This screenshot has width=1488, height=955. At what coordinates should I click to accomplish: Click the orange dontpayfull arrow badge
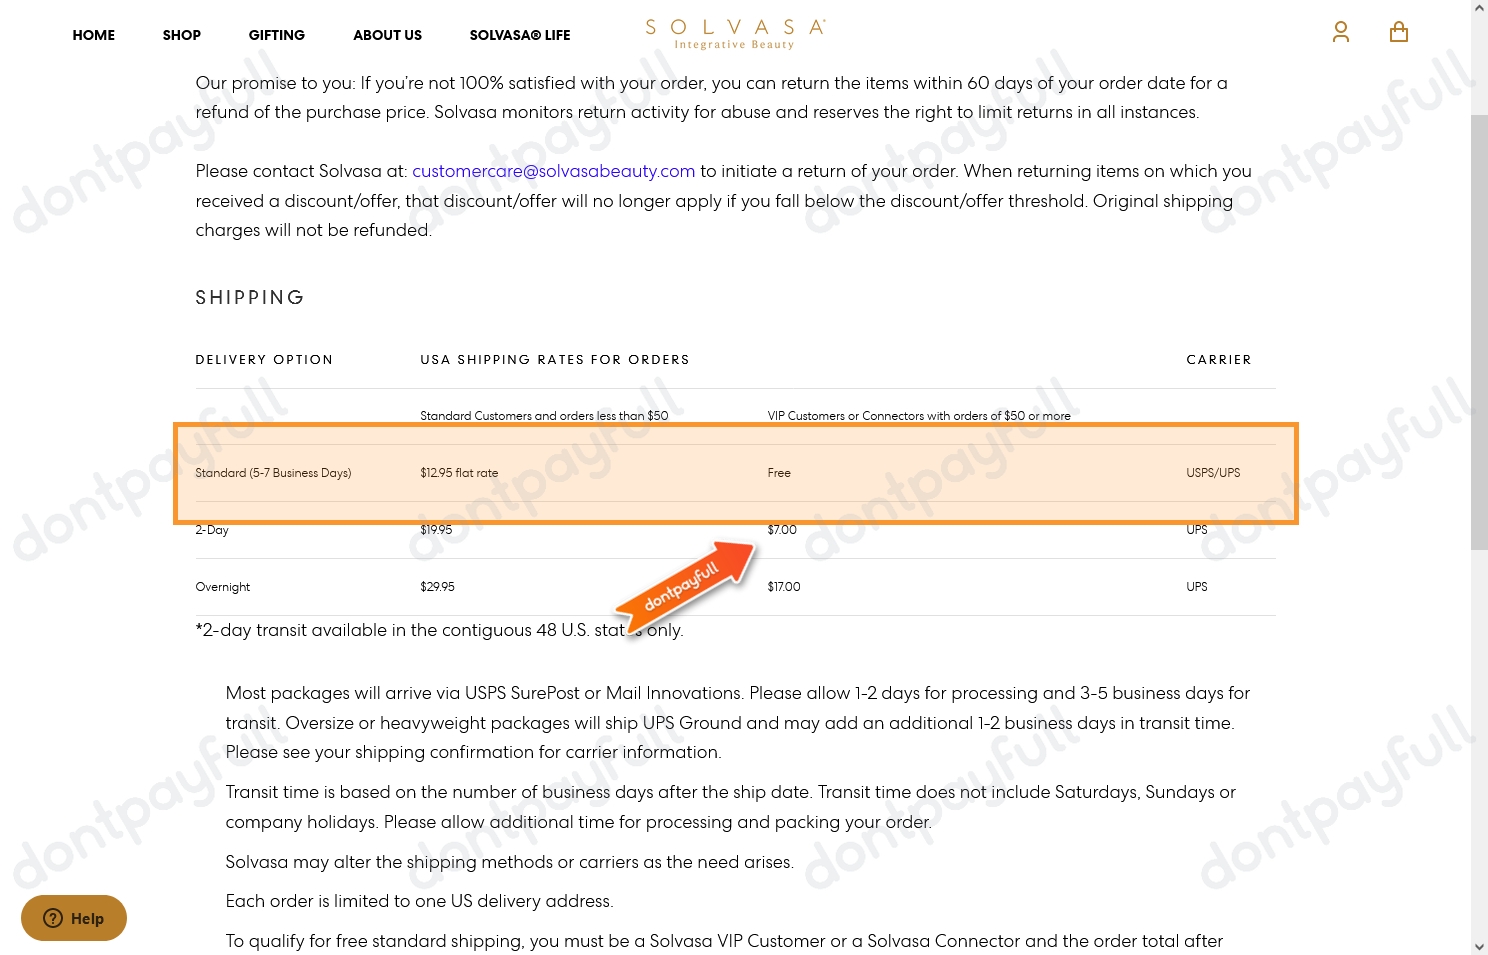tap(685, 585)
